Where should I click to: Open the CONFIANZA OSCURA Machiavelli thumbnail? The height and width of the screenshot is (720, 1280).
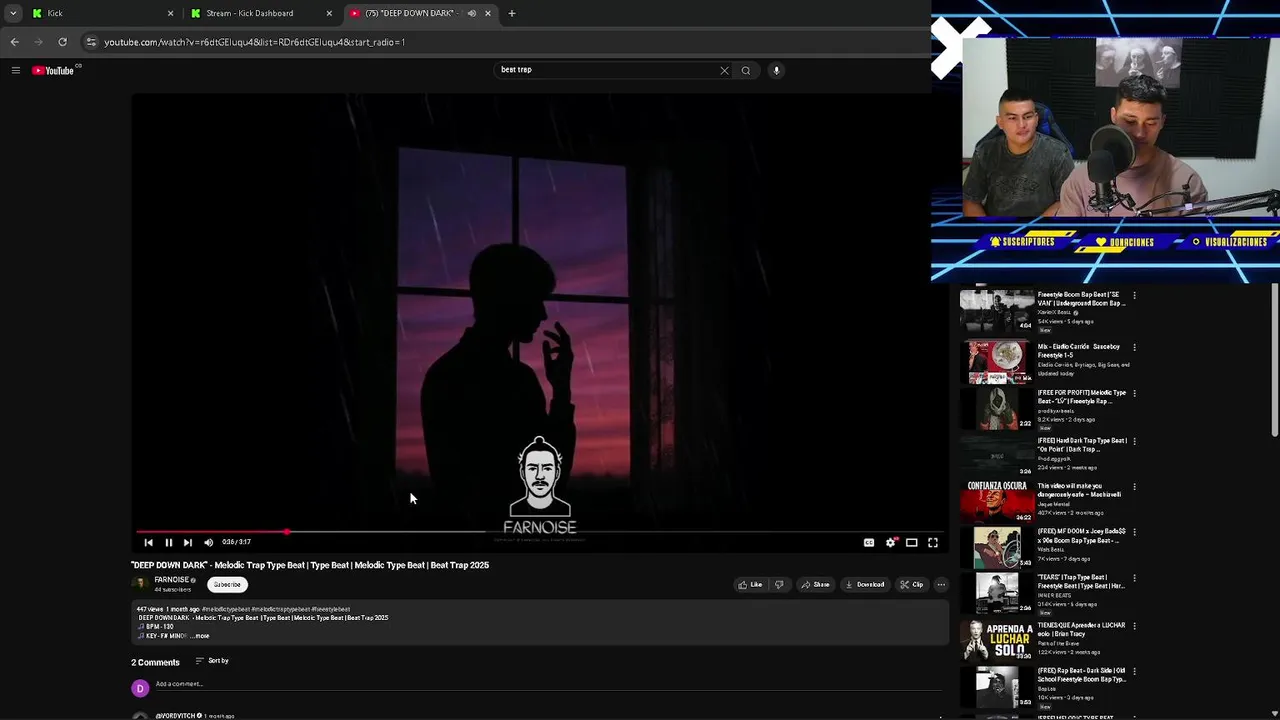(x=997, y=501)
